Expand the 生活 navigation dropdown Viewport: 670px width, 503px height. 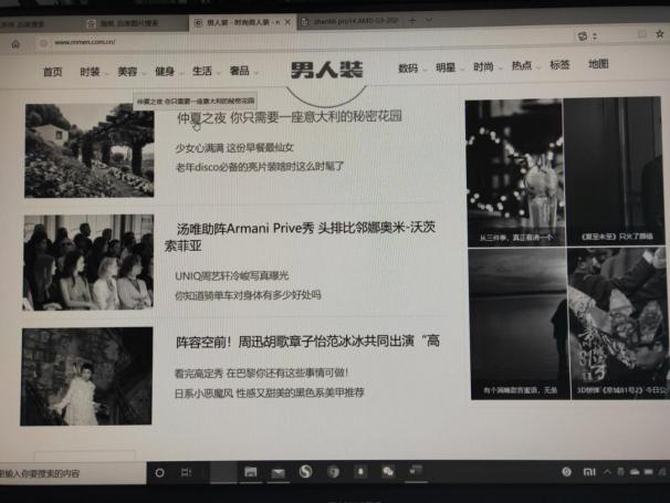(x=205, y=71)
